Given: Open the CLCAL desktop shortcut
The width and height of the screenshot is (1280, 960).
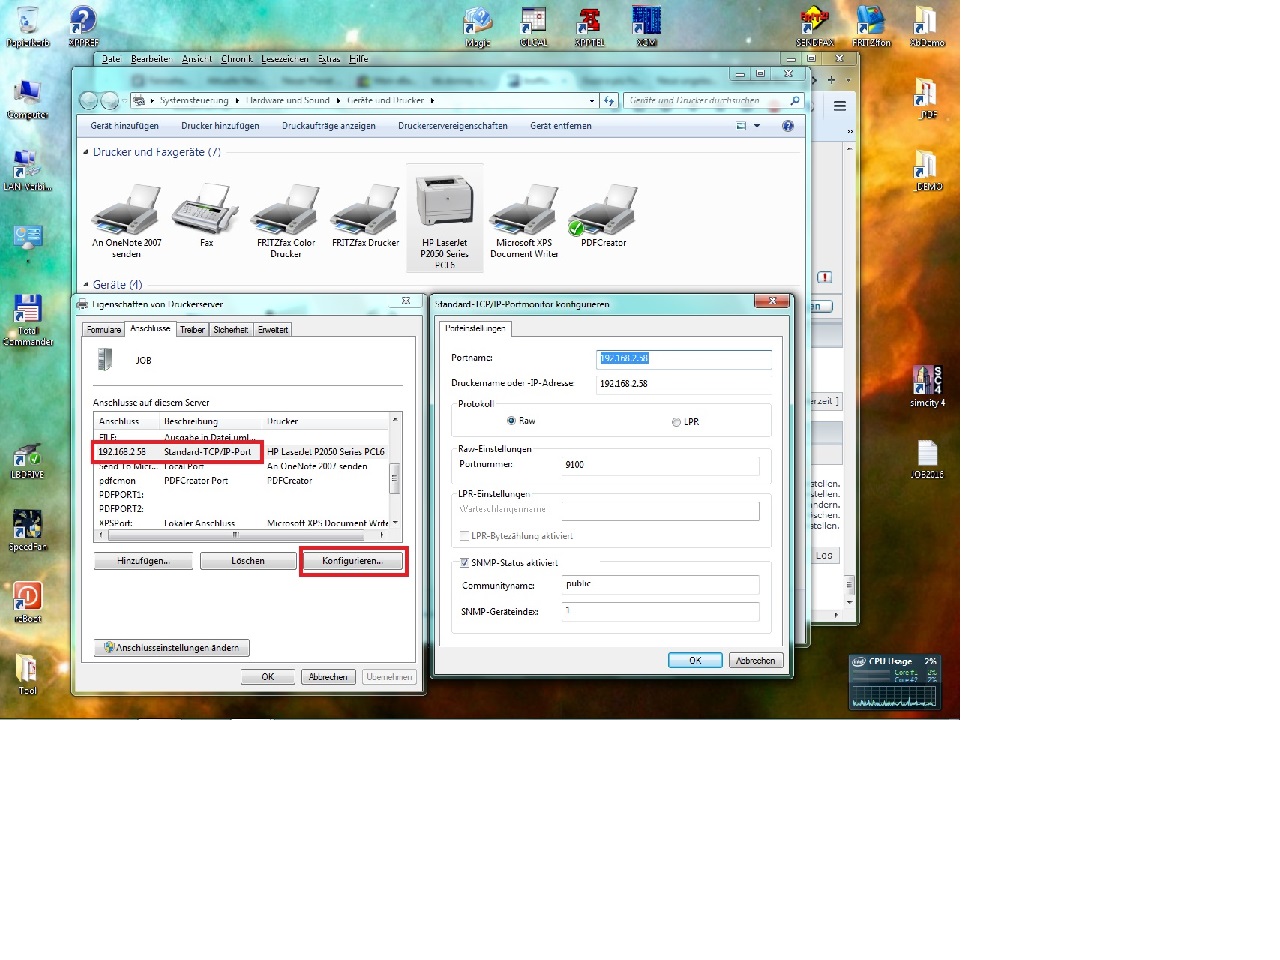Looking at the screenshot, I should pyautogui.click(x=534, y=27).
